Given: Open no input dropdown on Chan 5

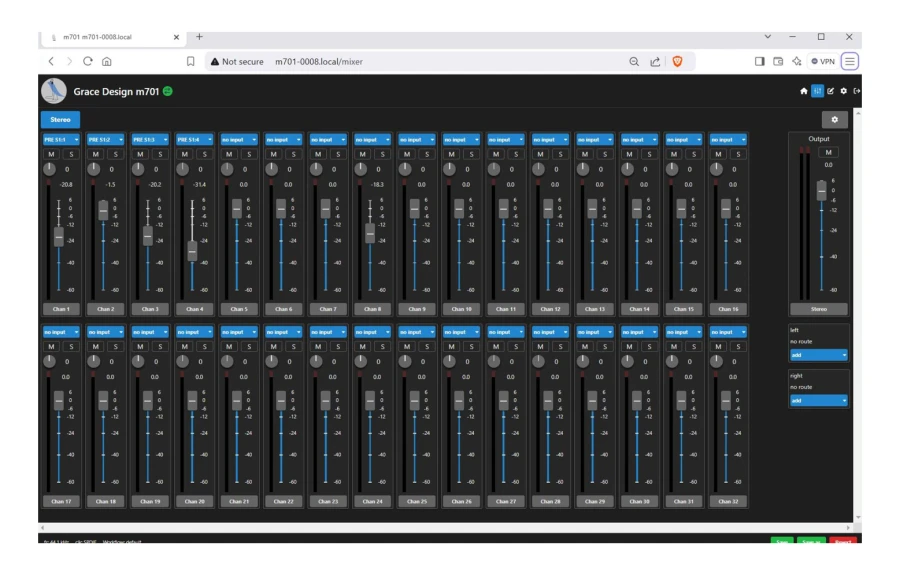Looking at the screenshot, I should click(x=239, y=139).
